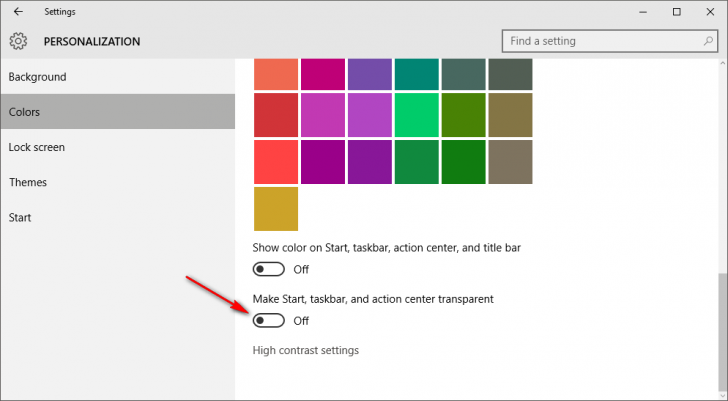This screenshot has height=401, width=728.
Task: Select the Colors section
Action: (x=24, y=112)
